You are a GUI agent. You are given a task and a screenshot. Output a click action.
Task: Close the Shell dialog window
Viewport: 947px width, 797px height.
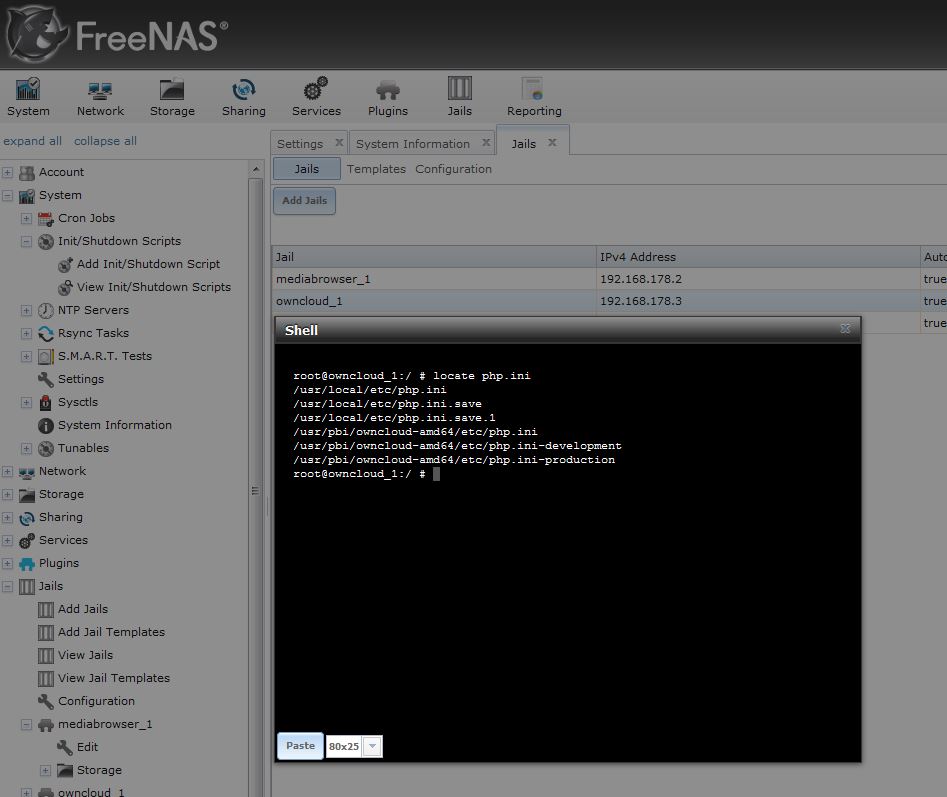click(x=845, y=329)
